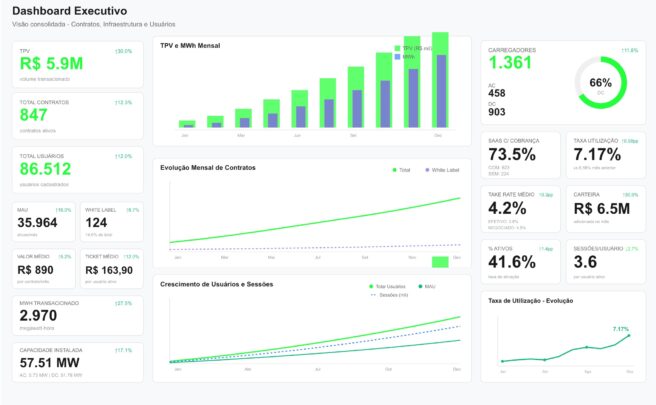Viewport: 656px width, 405px height.
Task: Open the TPV R$ 5.9M card
Action: pyautogui.click(x=78, y=64)
